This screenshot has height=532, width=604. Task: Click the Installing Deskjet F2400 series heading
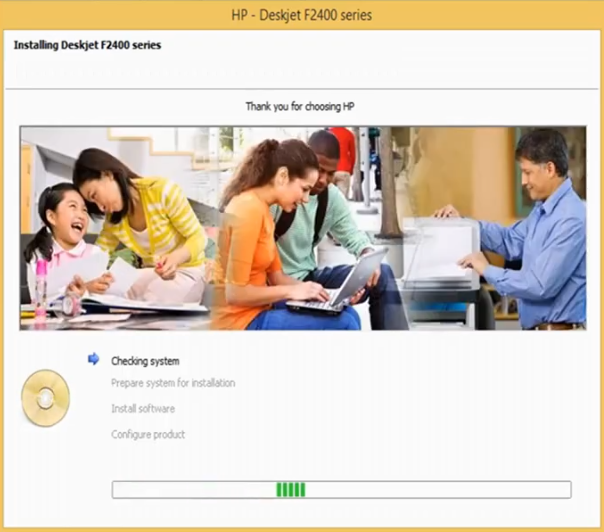(x=87, y=45)
